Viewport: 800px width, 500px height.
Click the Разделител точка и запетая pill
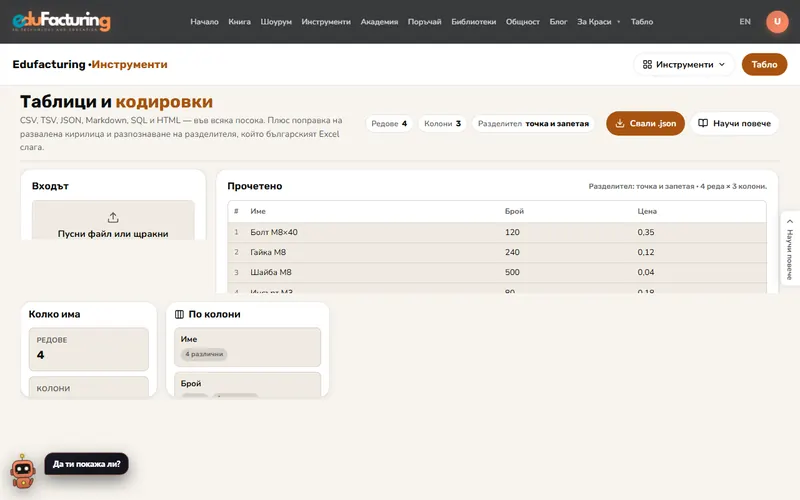pos(533,123)
